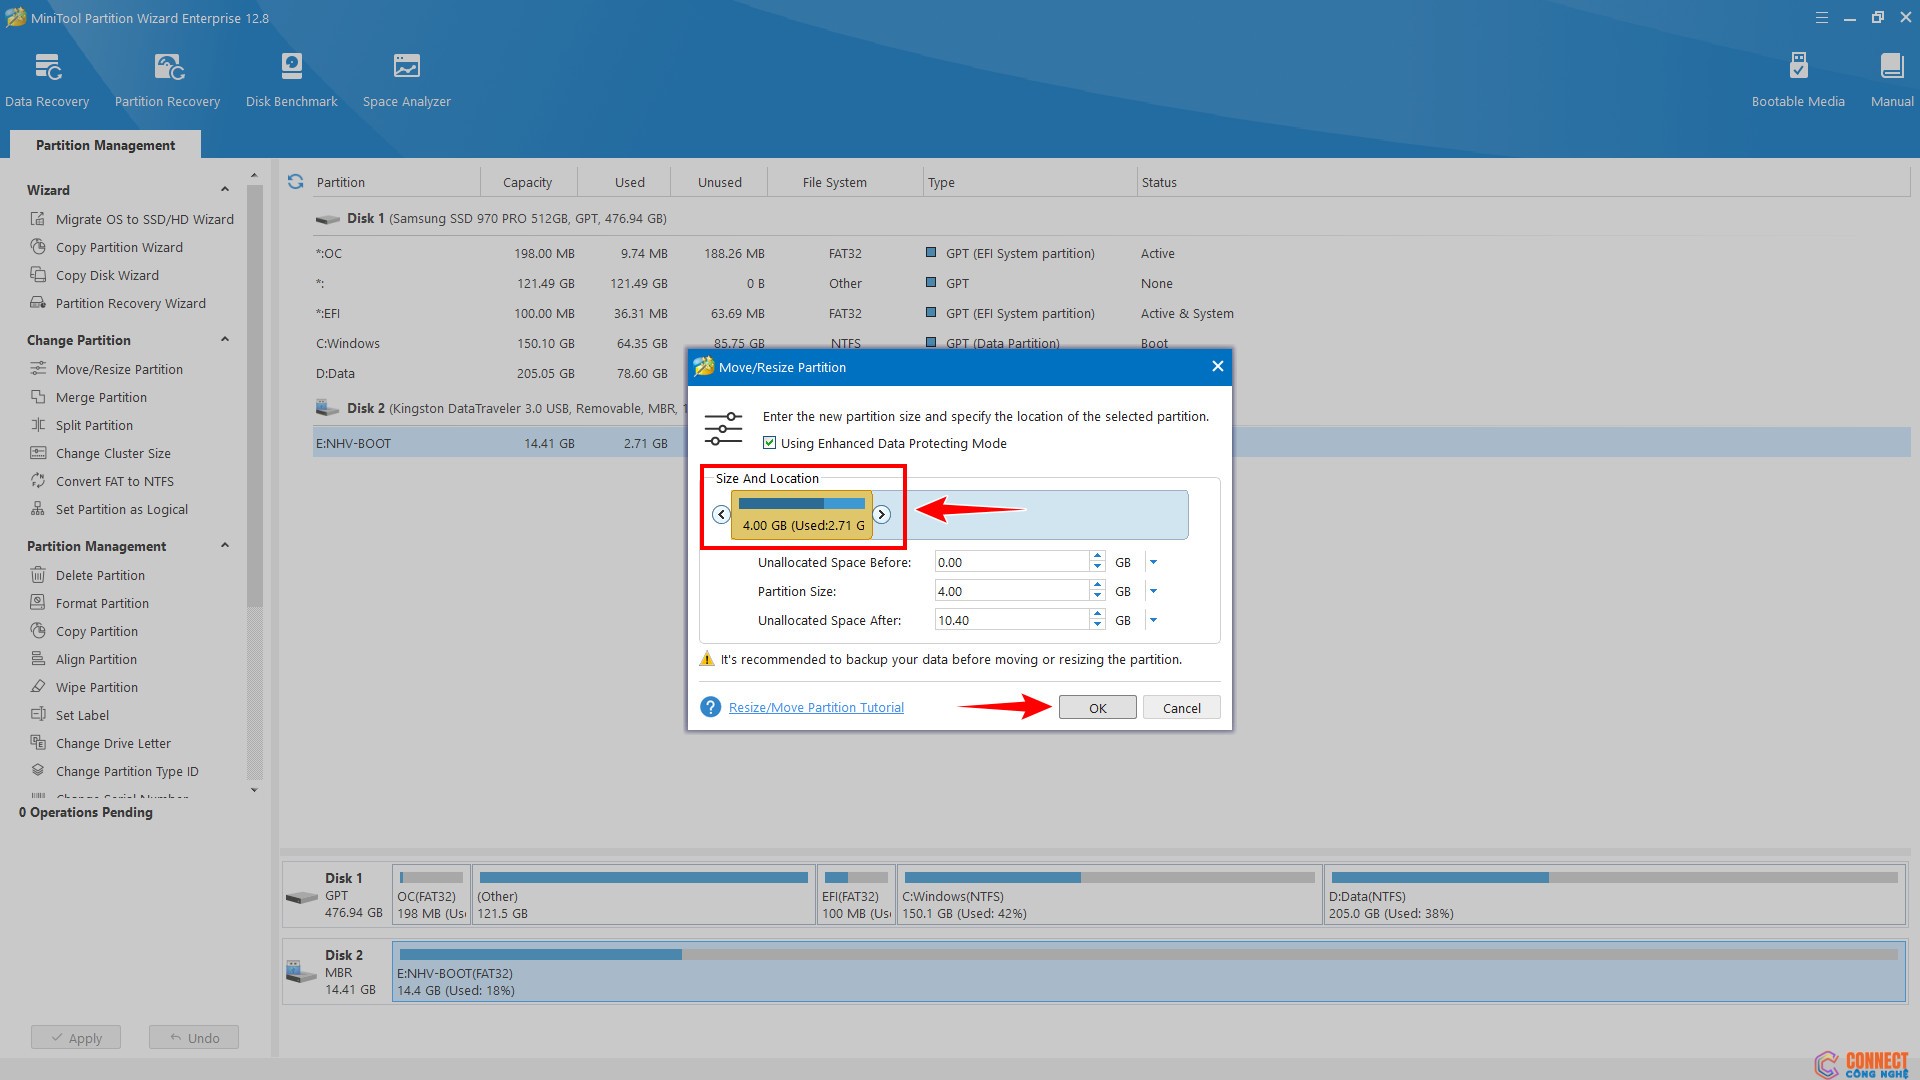Switch to Partition Management tab
The height and width of the screenshot is (1080, 1920).
105,145
